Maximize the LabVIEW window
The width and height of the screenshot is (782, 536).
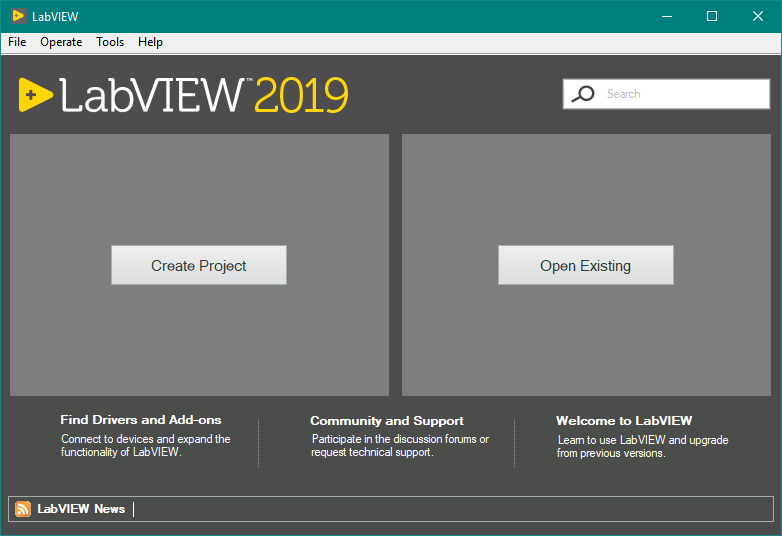coord(712,16)
